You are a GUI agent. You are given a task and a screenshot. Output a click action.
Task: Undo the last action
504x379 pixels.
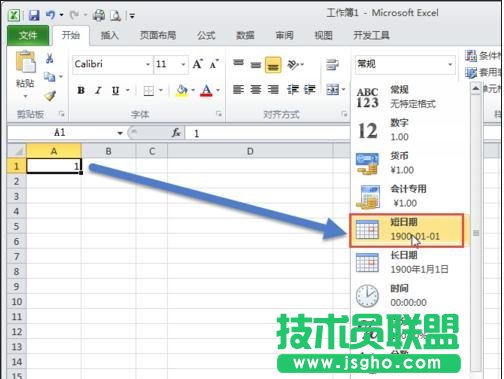pos(50,15)
